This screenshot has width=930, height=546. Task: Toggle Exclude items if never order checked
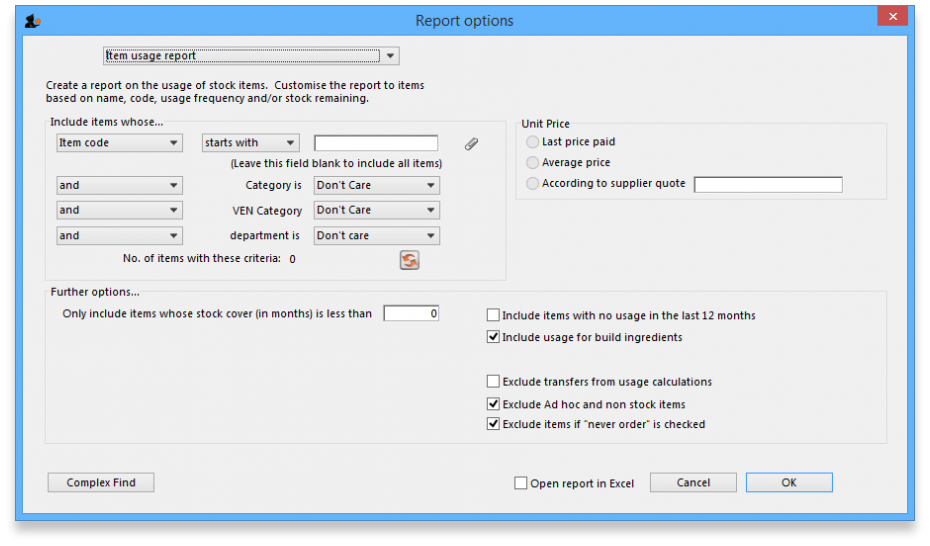click(x=493, y=424)
